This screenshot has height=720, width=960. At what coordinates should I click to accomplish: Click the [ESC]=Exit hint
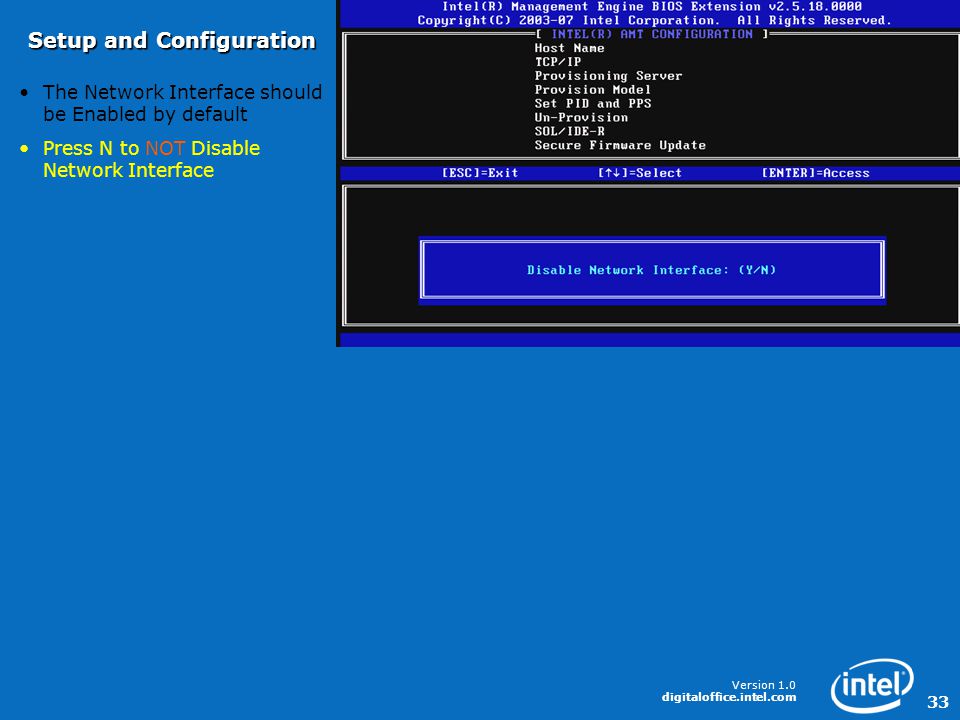point(479,173)
